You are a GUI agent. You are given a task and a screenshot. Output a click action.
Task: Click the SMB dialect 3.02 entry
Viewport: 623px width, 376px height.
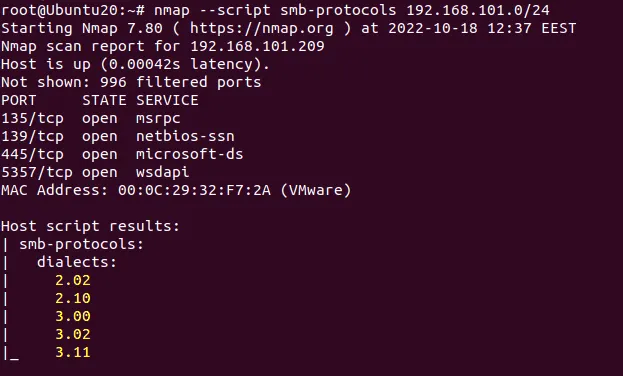tap(73, 334)
